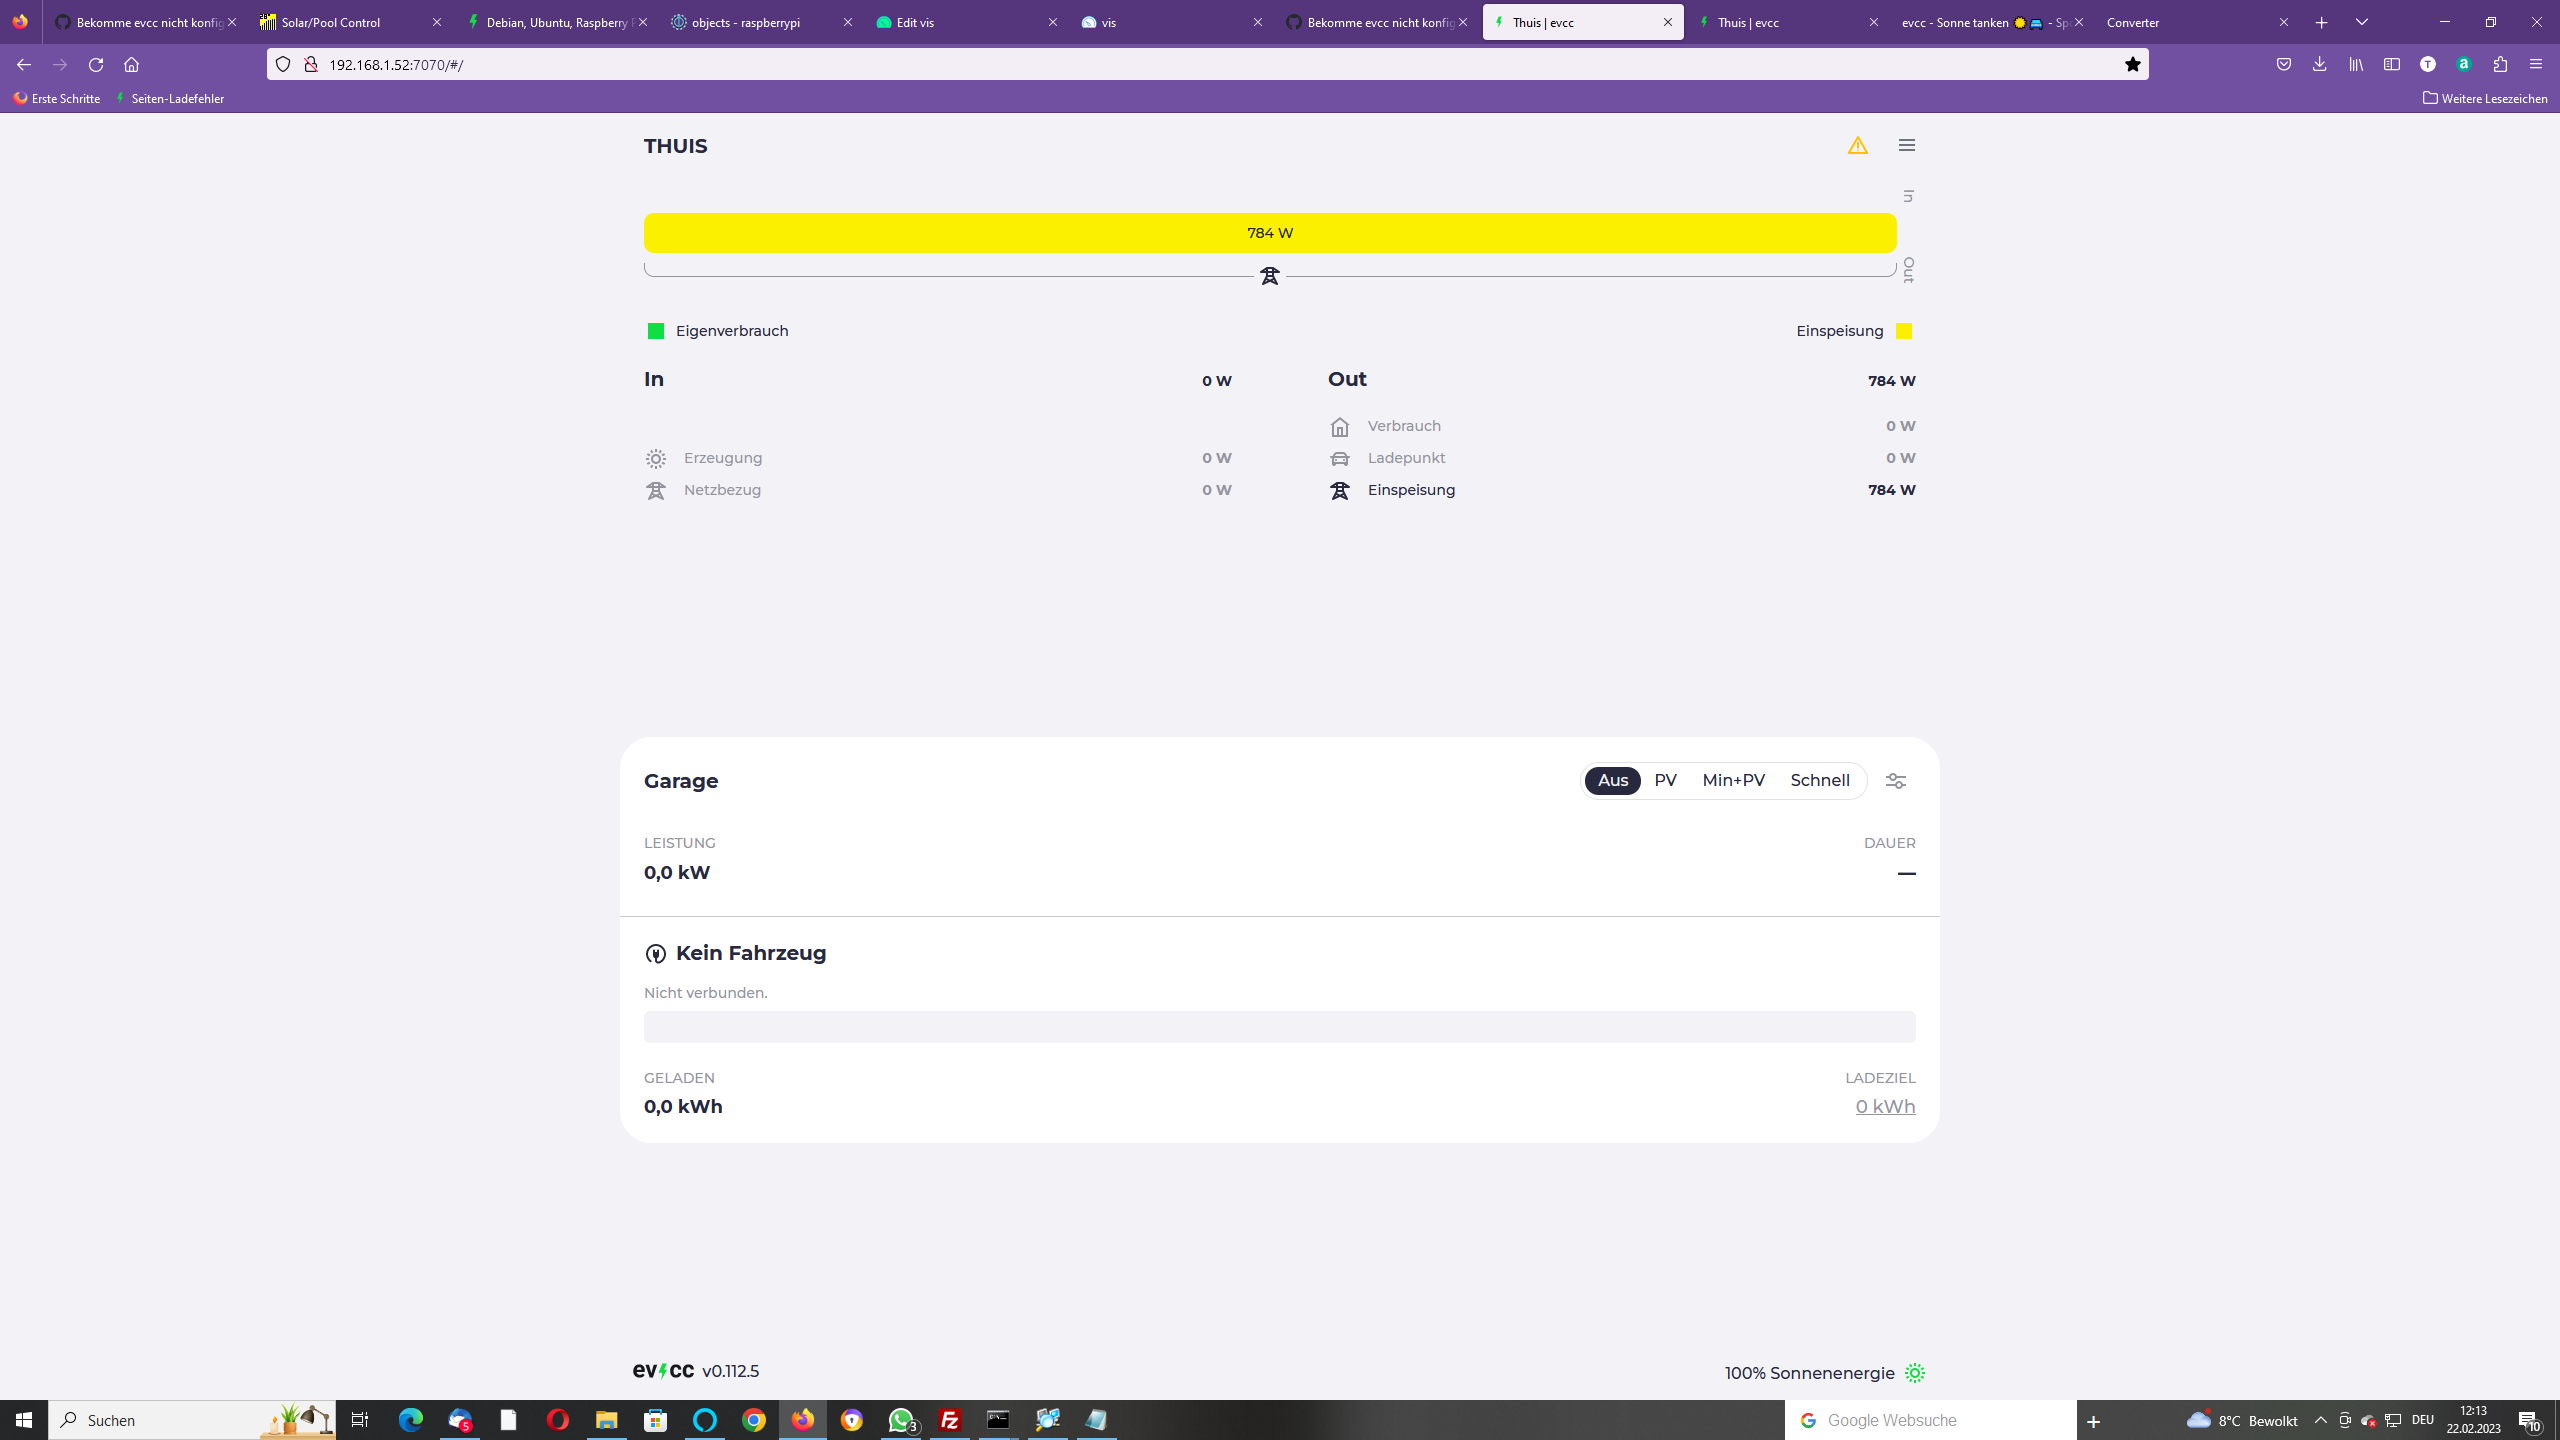Expand the list all tabs chevron

click(x=2362, y=22)
